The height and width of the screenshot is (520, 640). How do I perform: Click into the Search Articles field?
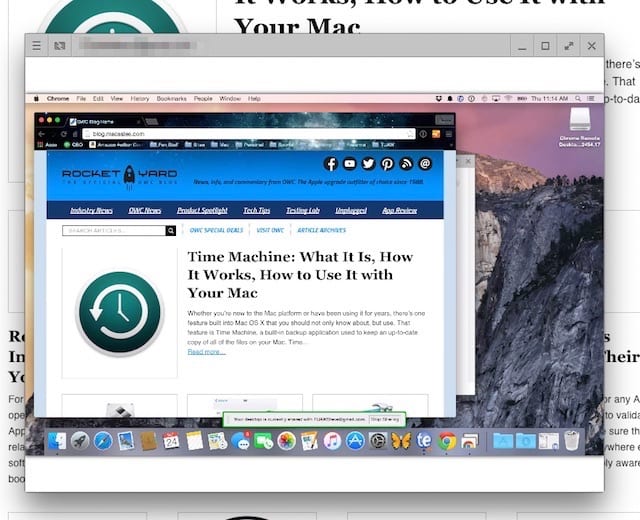point(112,230)
